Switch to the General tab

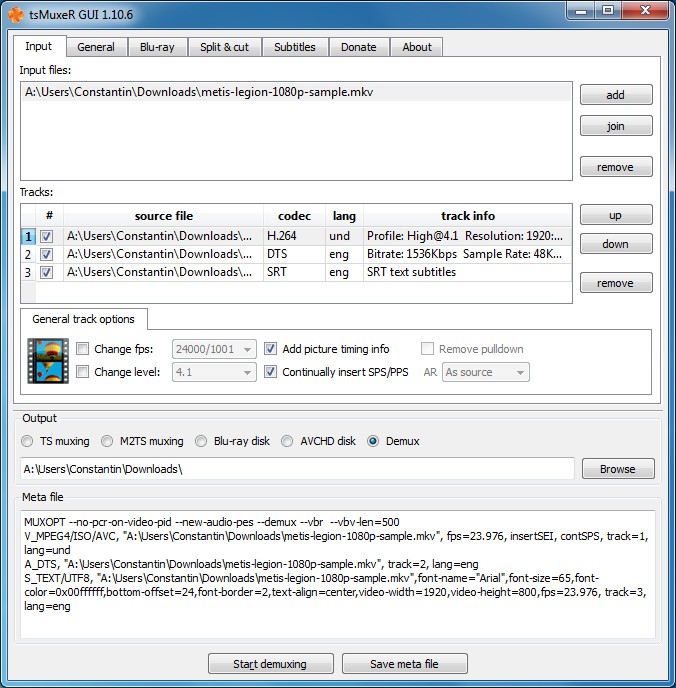[x=96, y=47]
